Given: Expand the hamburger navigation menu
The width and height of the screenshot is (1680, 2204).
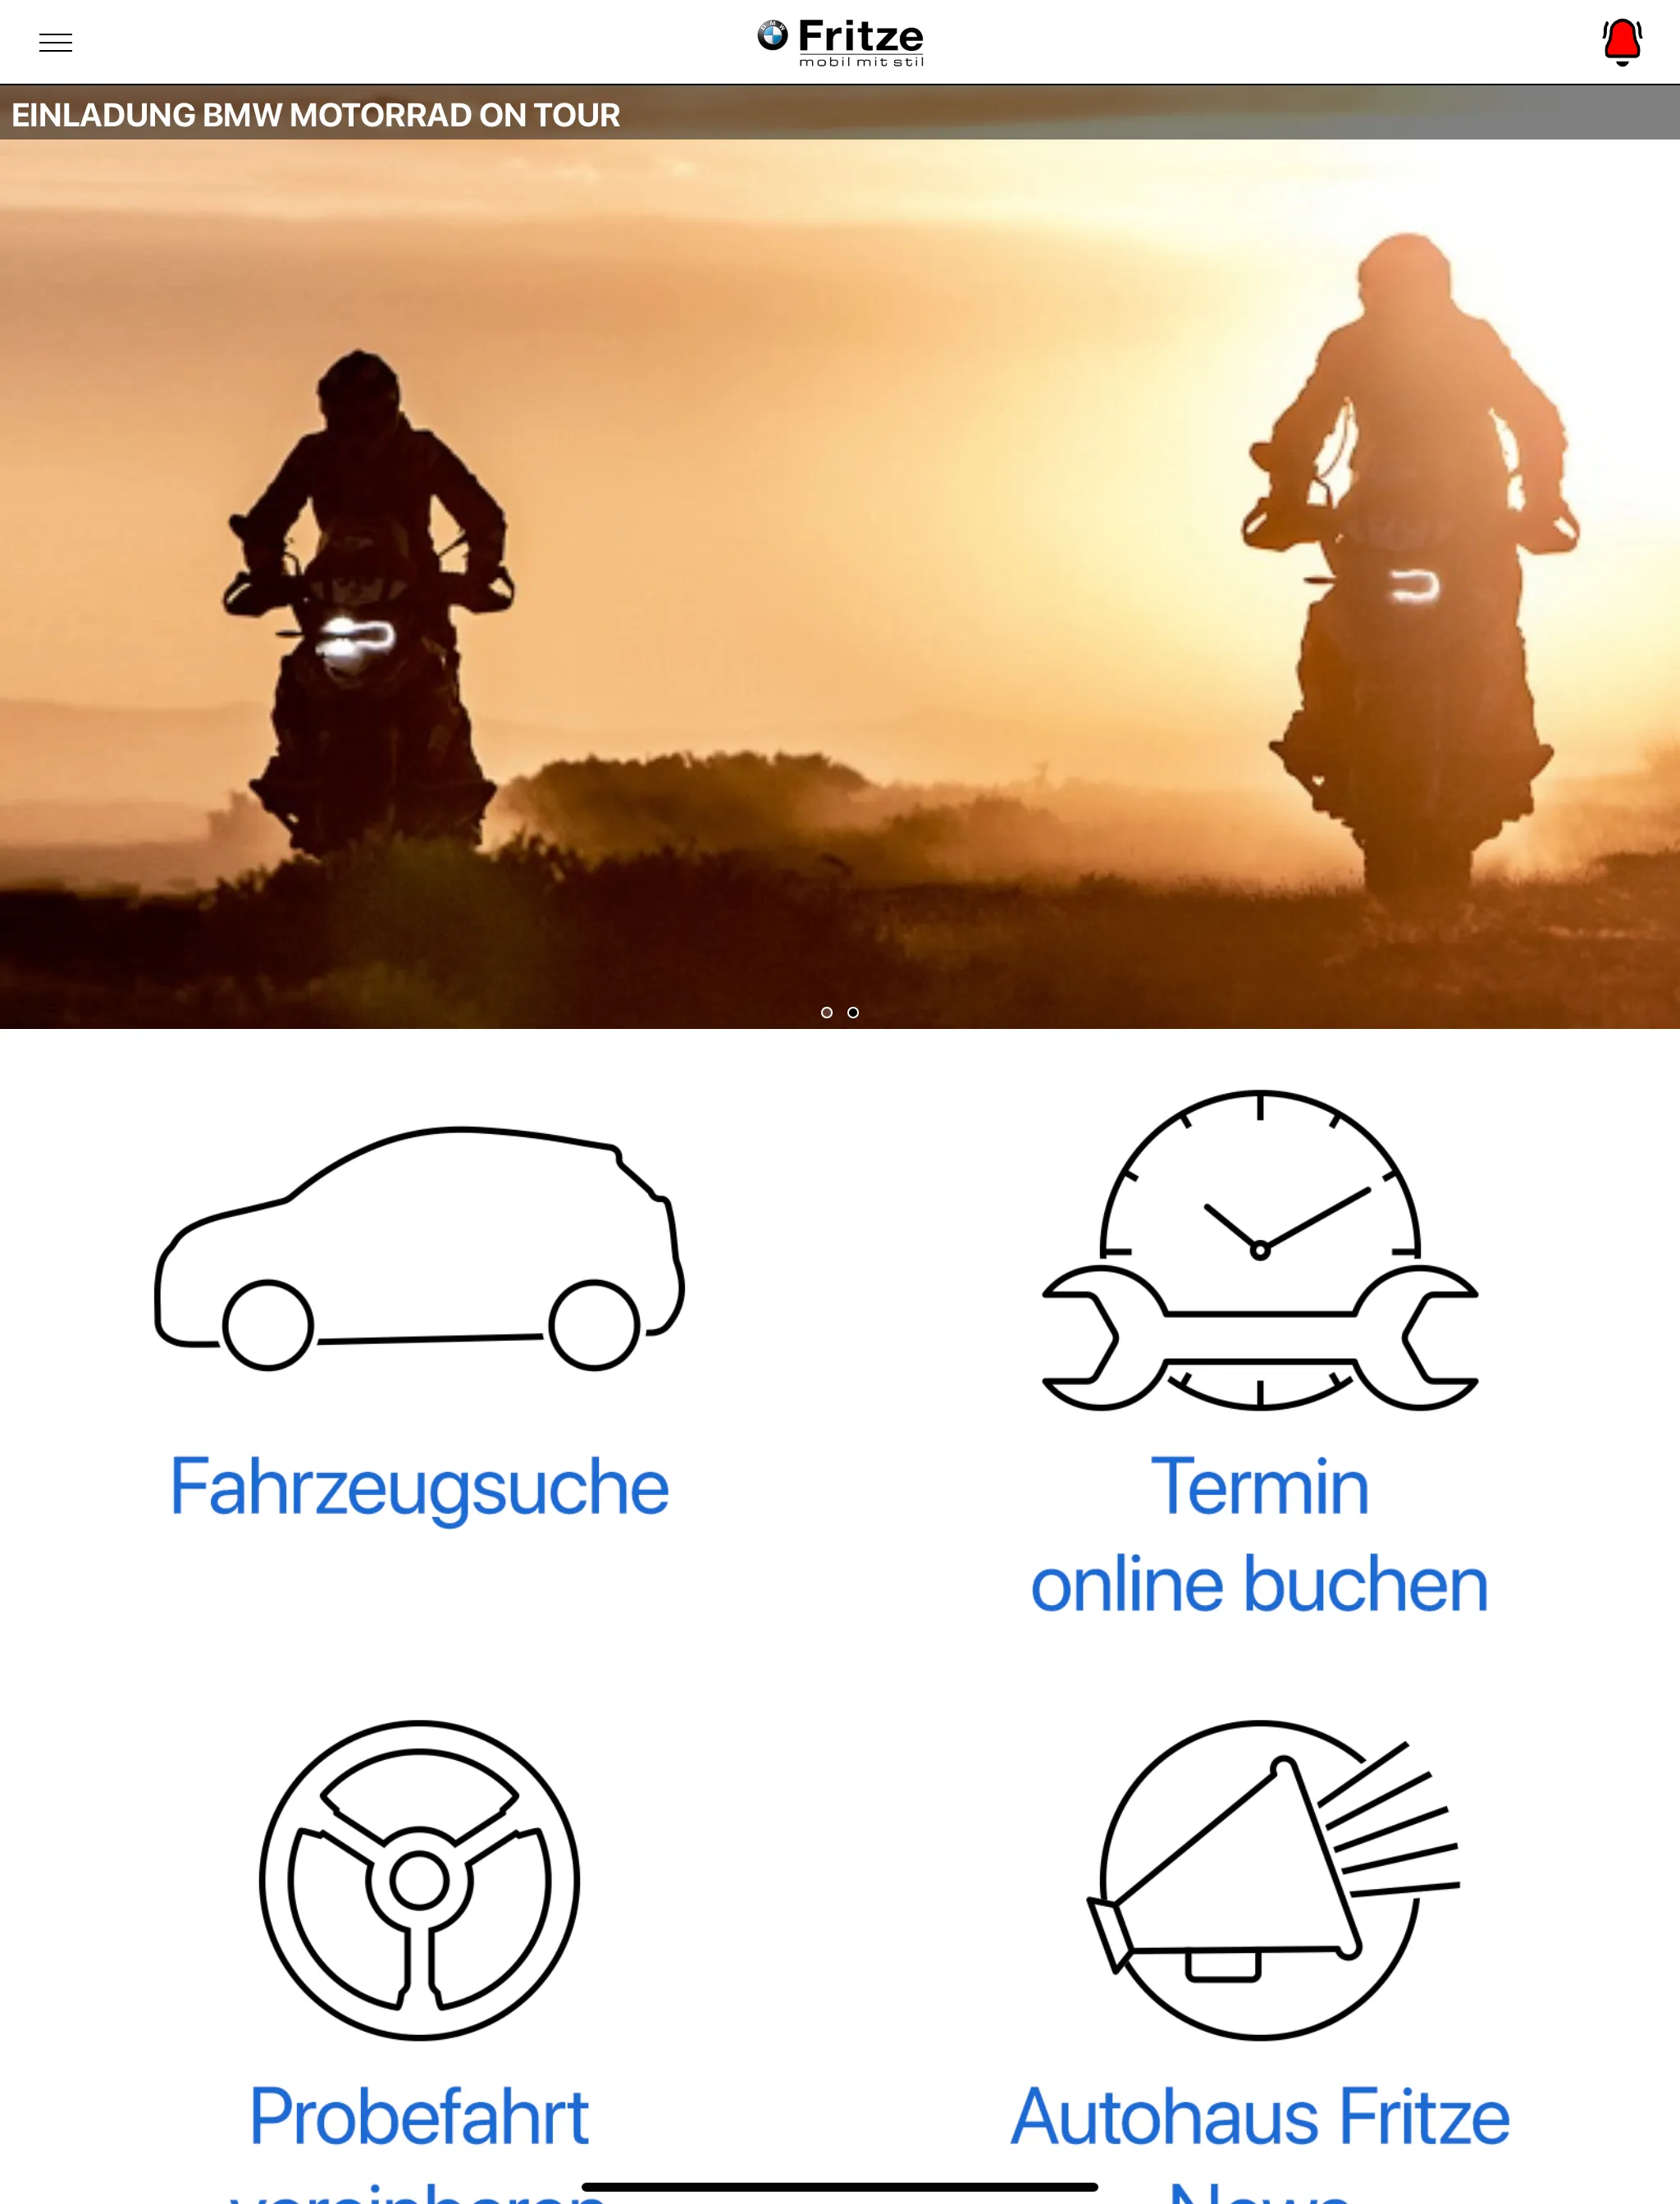Looking at the screenshot, I should [x=55, y=43].
